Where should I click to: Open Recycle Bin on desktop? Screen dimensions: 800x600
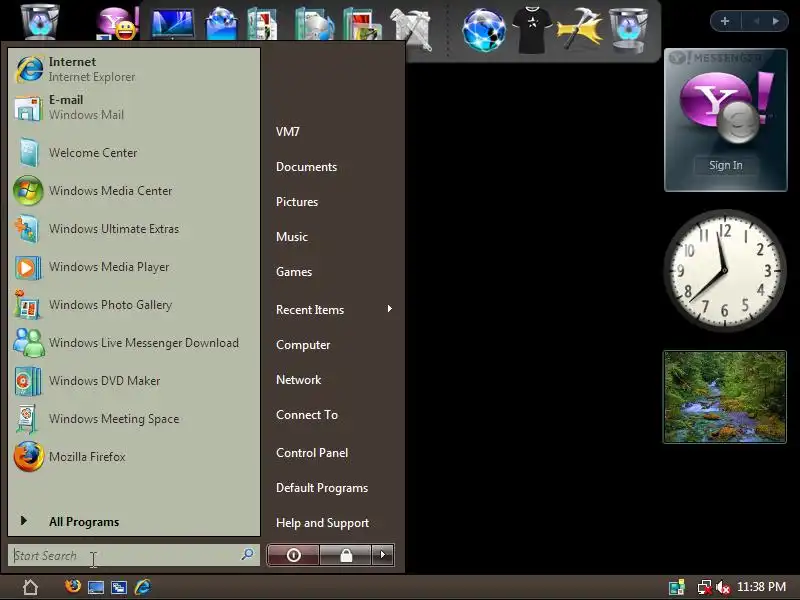point(40,21)
